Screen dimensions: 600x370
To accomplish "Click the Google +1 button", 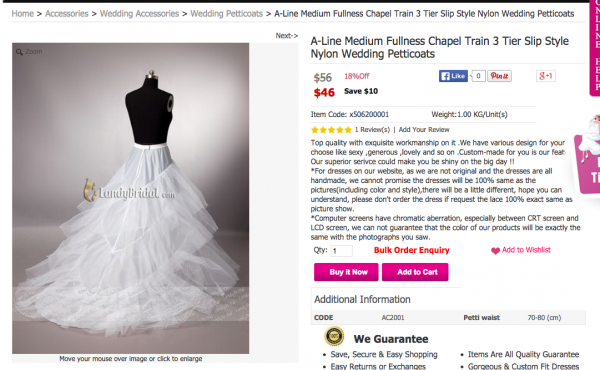I will coord(546,76).
